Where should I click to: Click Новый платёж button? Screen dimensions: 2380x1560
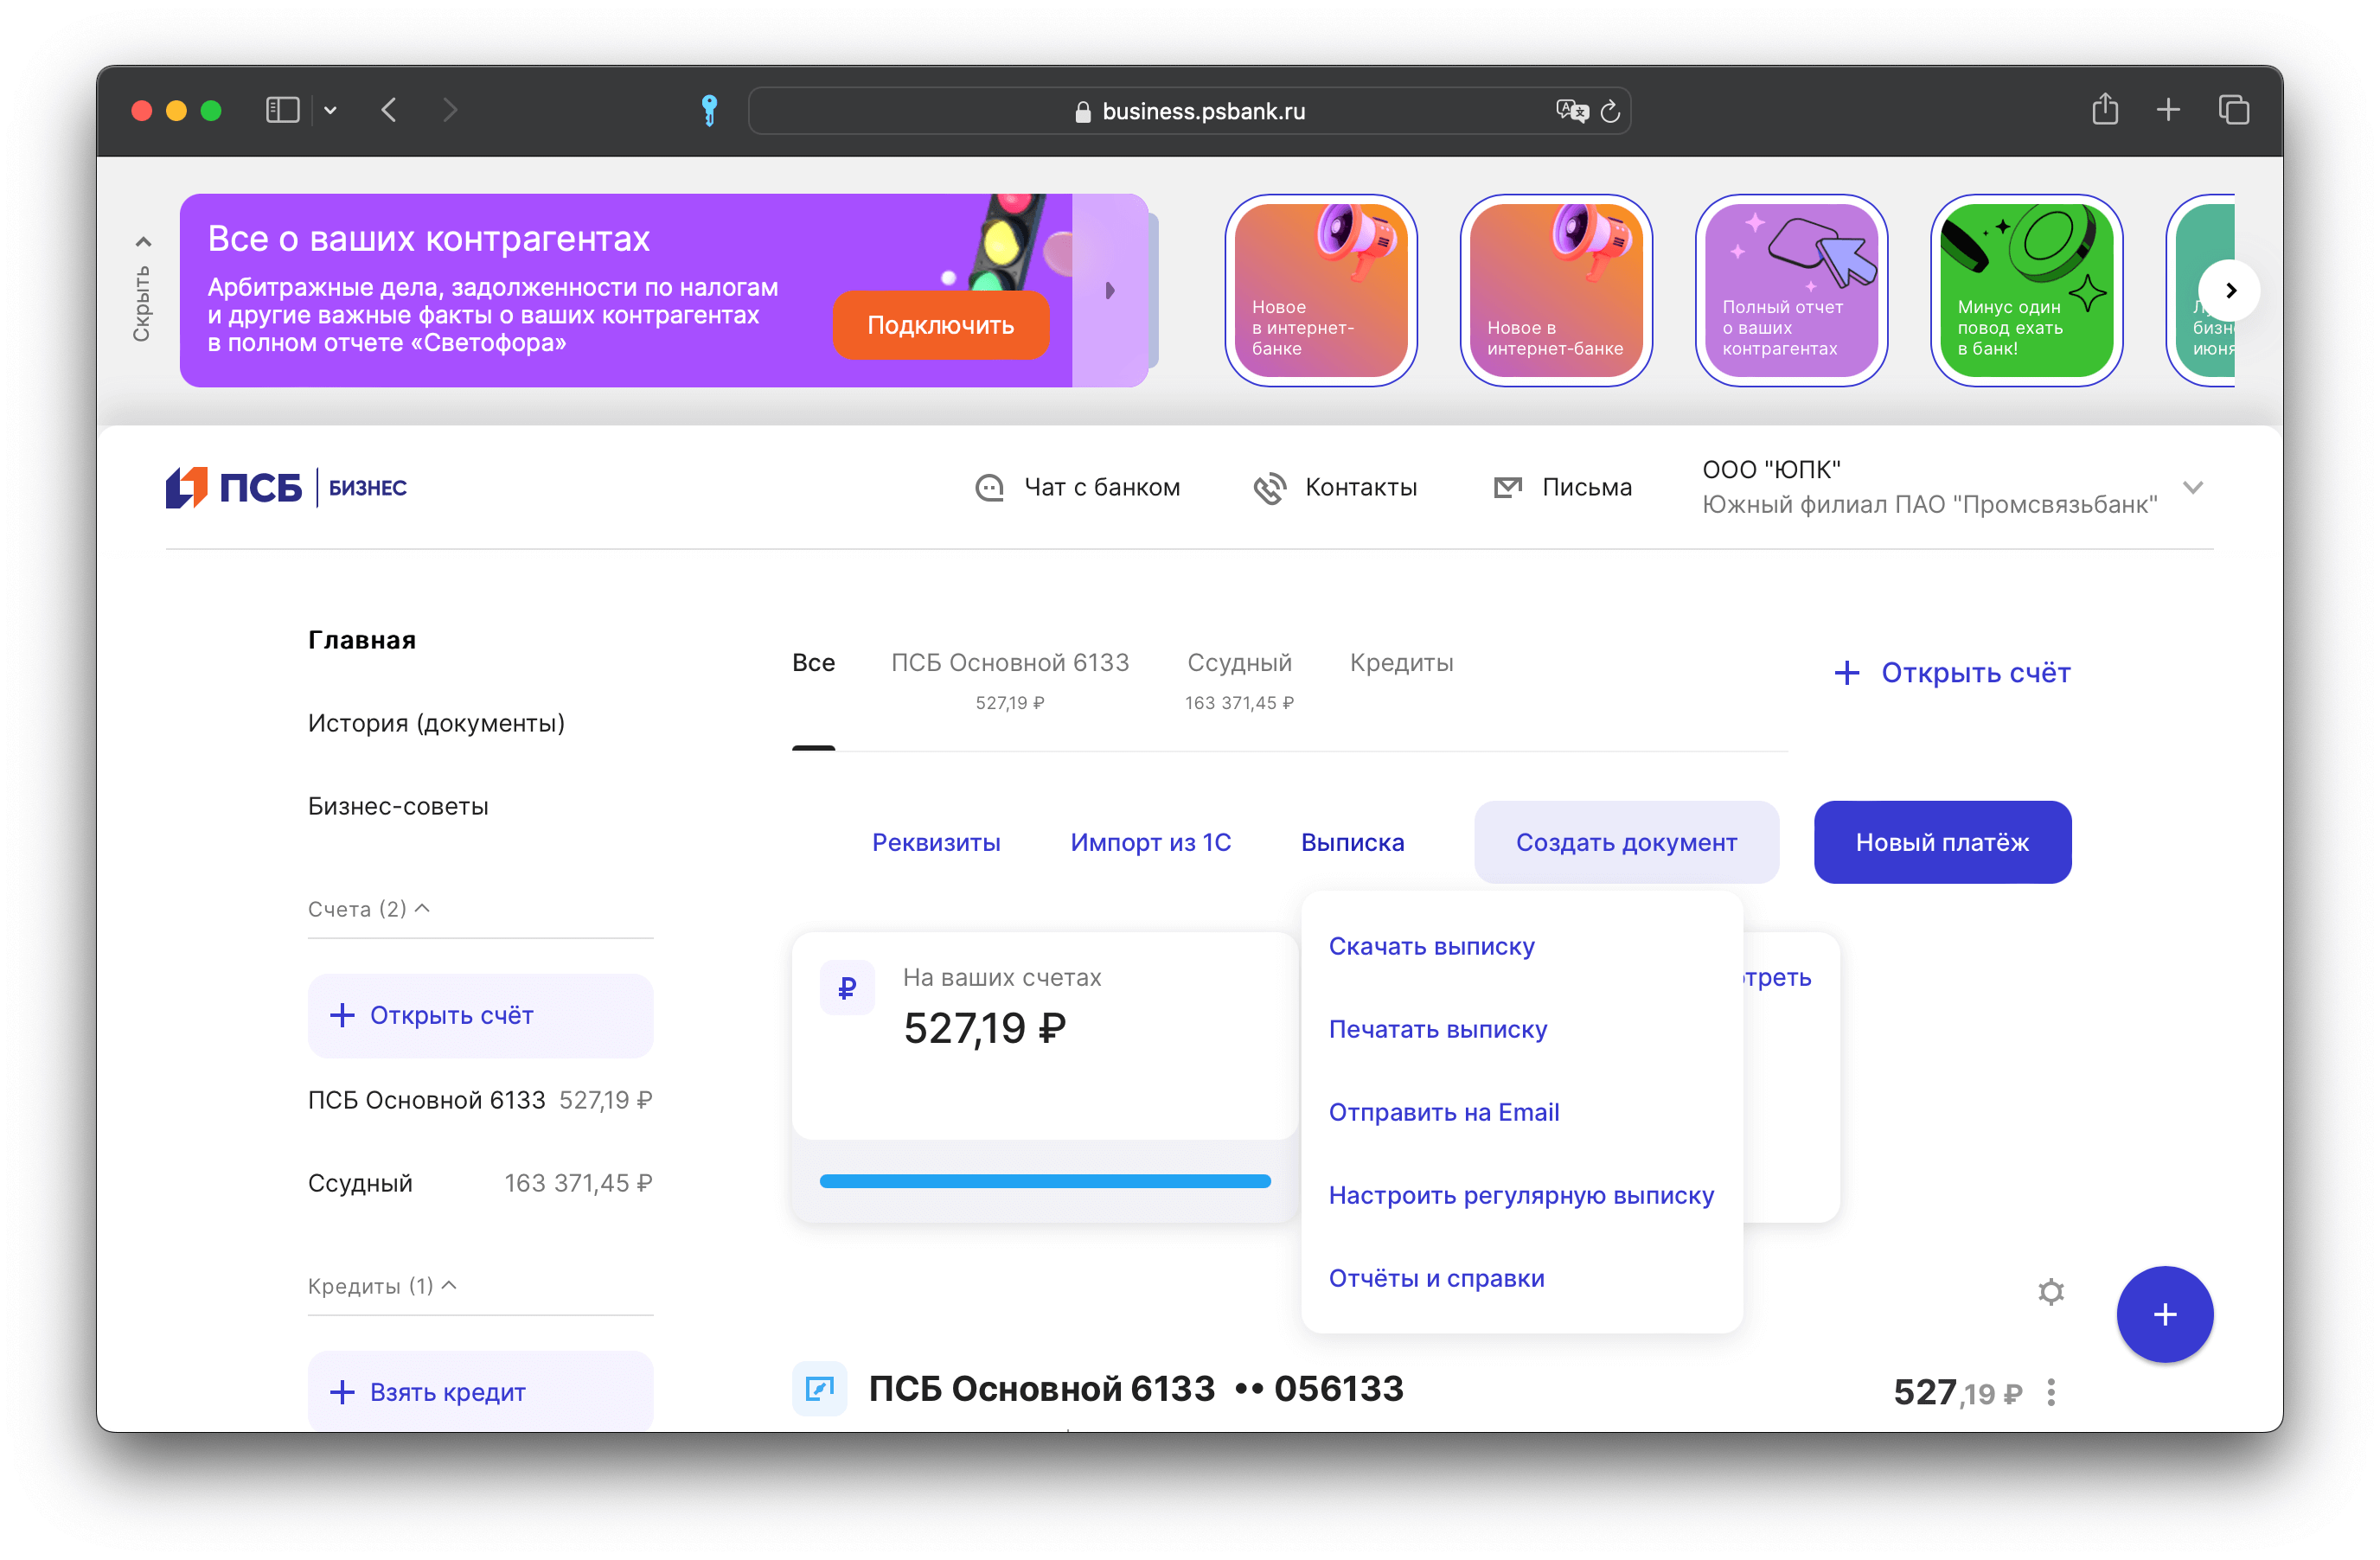tap(1942, 842)
